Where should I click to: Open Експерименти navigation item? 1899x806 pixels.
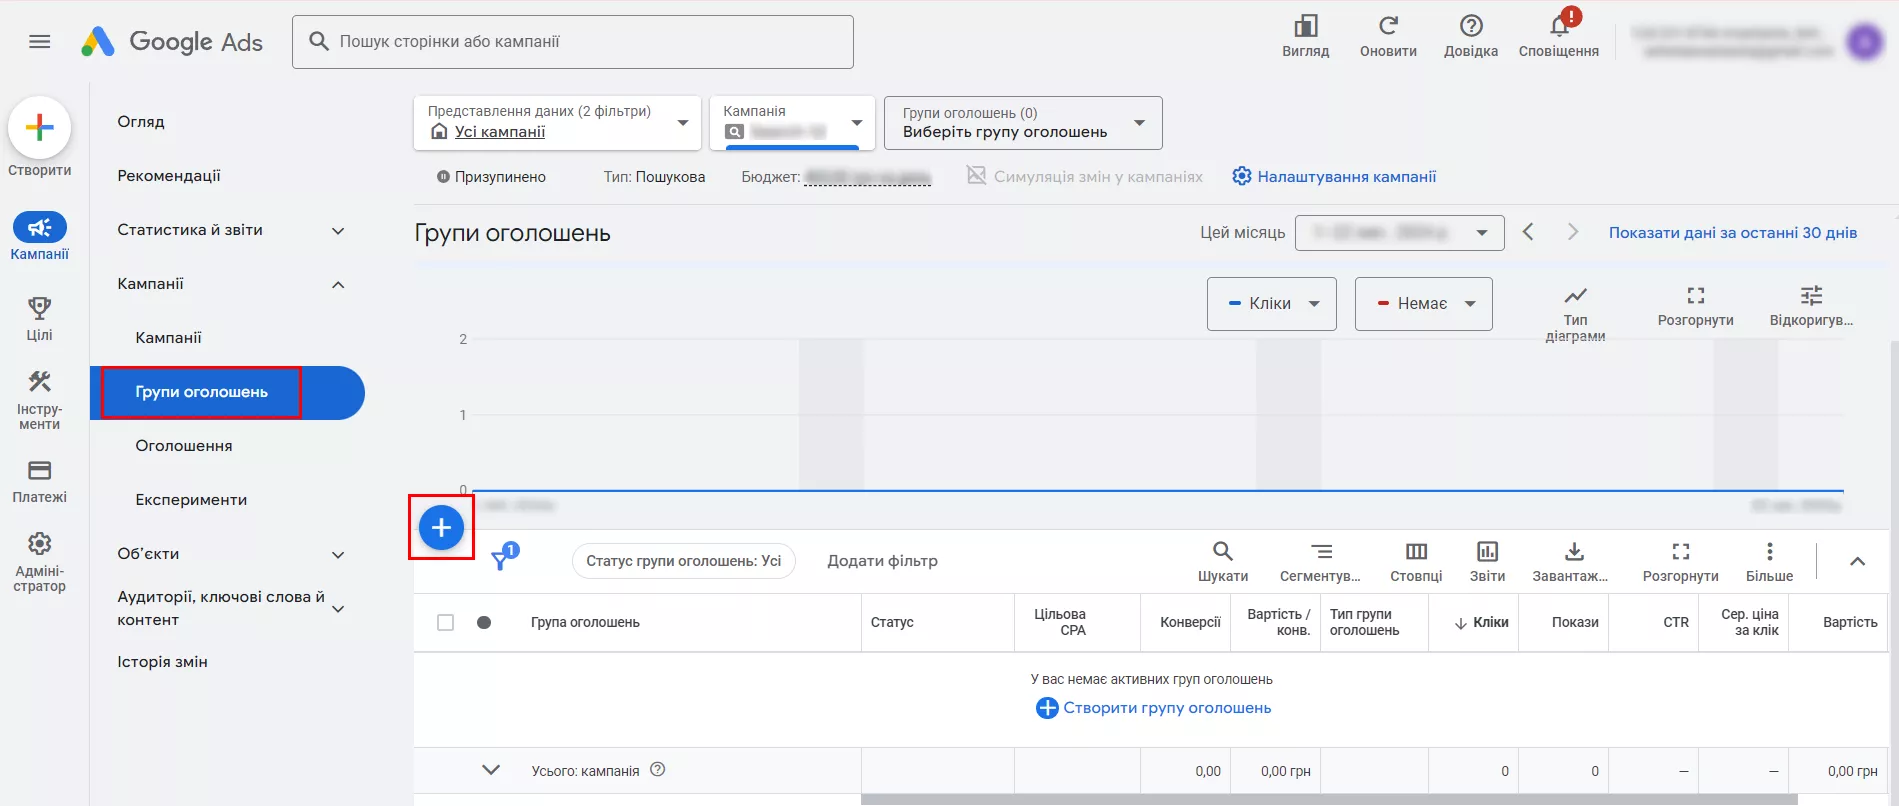191,500
